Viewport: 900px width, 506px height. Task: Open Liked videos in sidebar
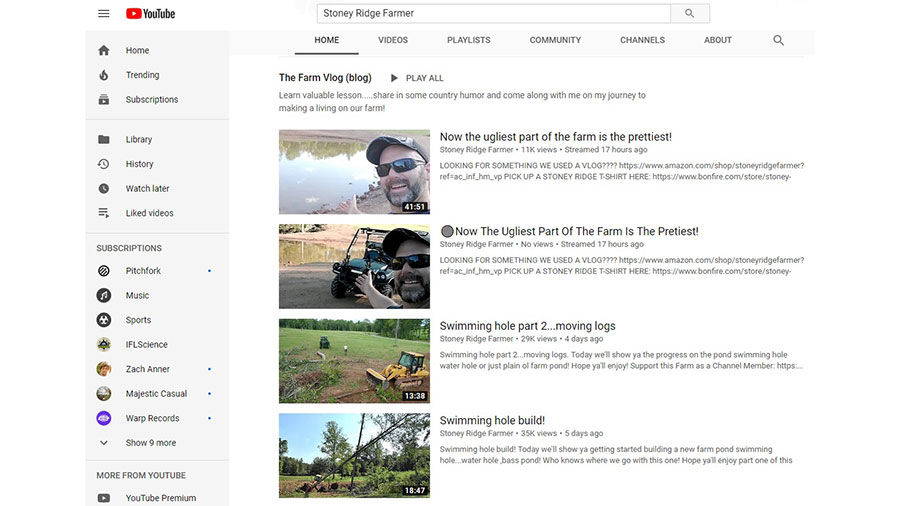click(x=149, y=213)
